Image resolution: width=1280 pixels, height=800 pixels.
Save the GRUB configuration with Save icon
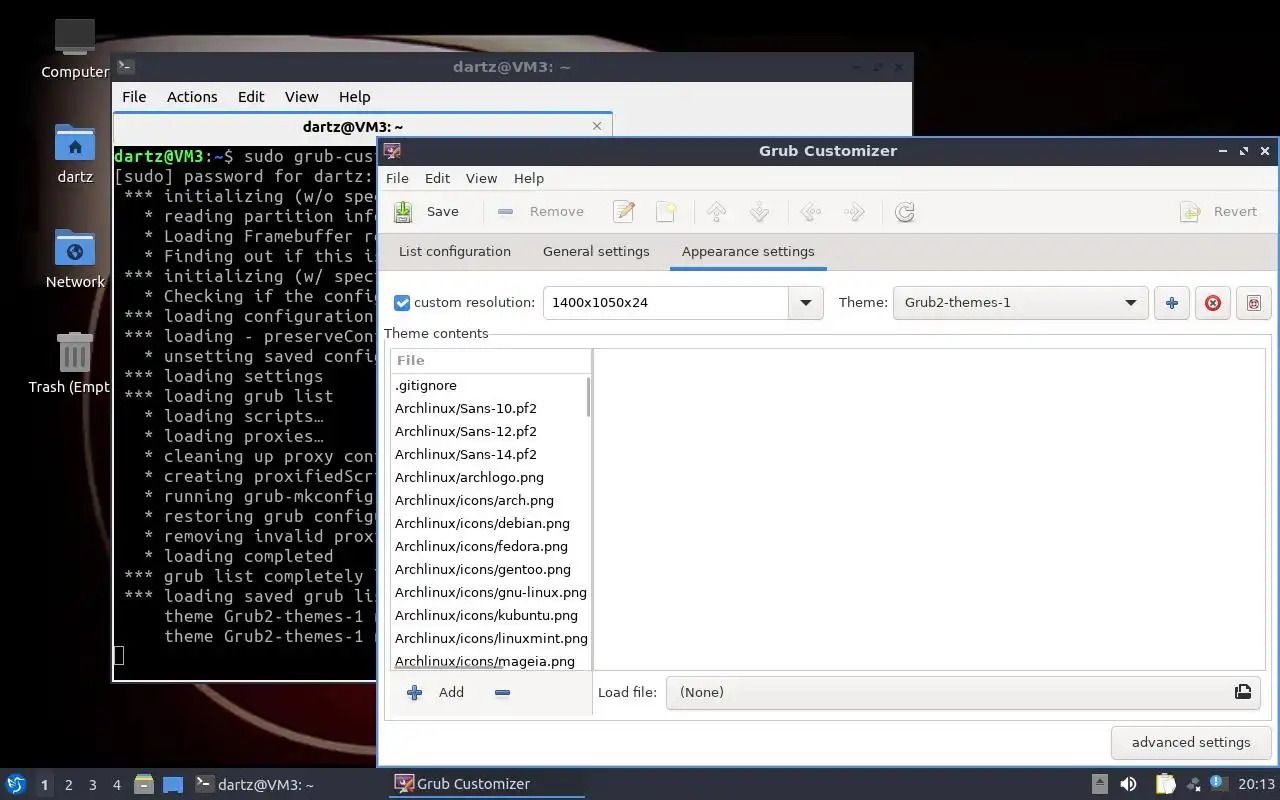click(x=403, y=211)
